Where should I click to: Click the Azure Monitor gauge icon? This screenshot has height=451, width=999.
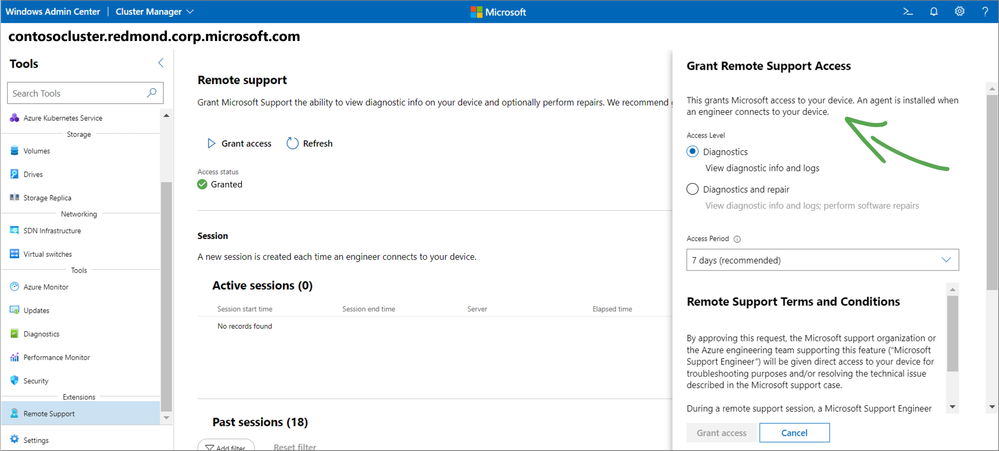click(14, 287)
